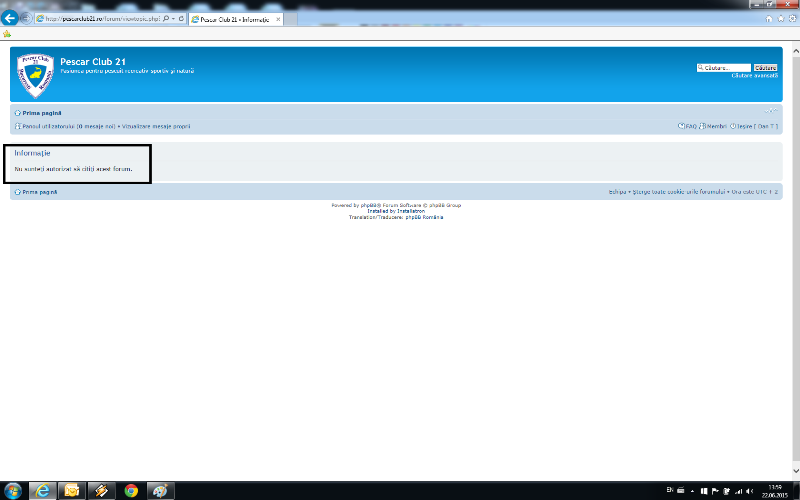
Task: Open Panoul utilizatorului link
Action: coord(49,126)
